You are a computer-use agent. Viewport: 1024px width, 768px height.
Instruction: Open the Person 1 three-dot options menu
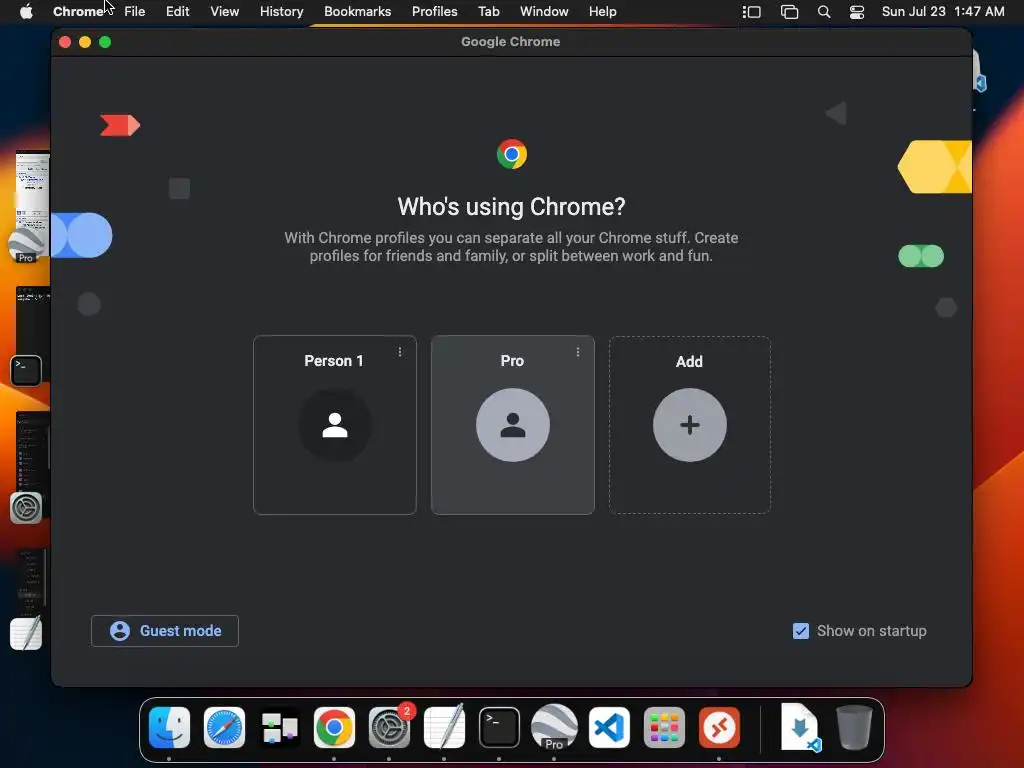(x=400, y=352)
